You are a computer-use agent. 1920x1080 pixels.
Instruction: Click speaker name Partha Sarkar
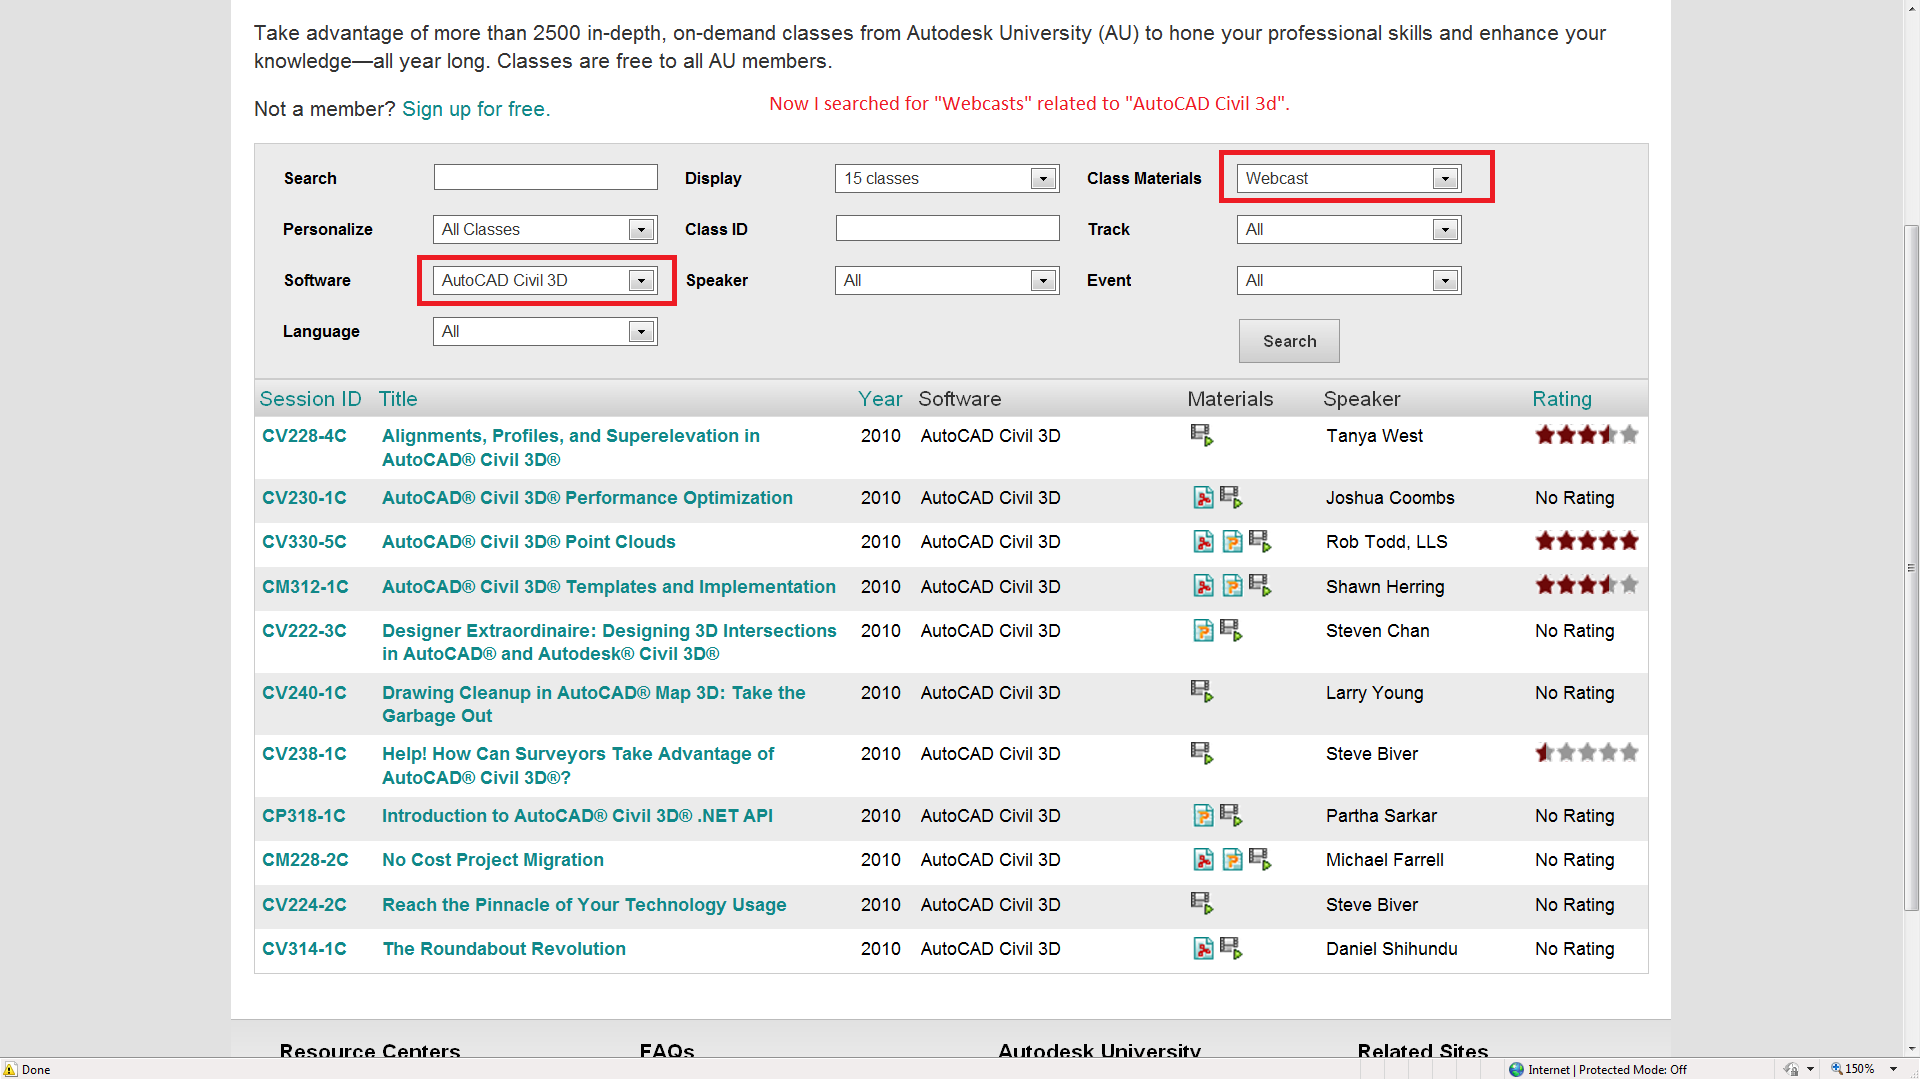coord(1381,816)
